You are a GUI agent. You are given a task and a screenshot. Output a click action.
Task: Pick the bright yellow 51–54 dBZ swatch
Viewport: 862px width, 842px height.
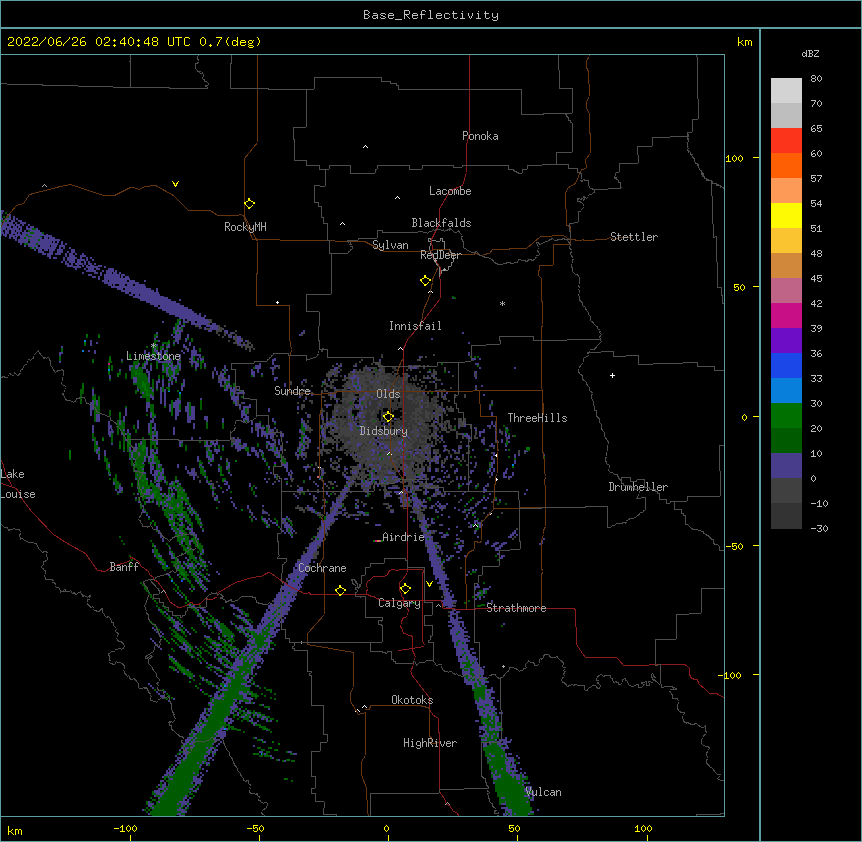(x=786, y=215)
